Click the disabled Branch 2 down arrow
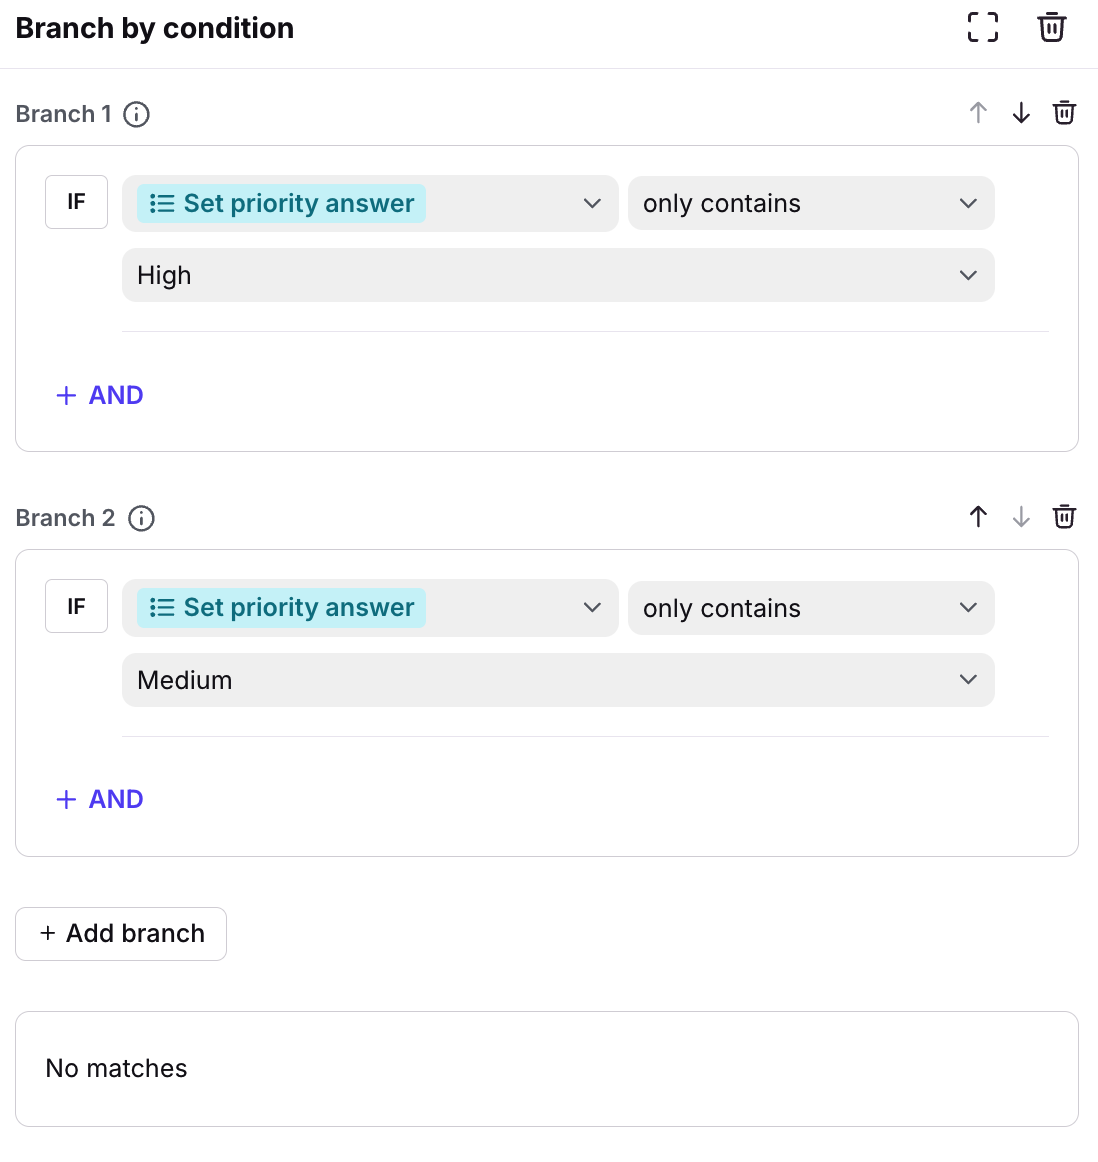This screenshot has width=1098, height=1162. (x=1021, y=517)
